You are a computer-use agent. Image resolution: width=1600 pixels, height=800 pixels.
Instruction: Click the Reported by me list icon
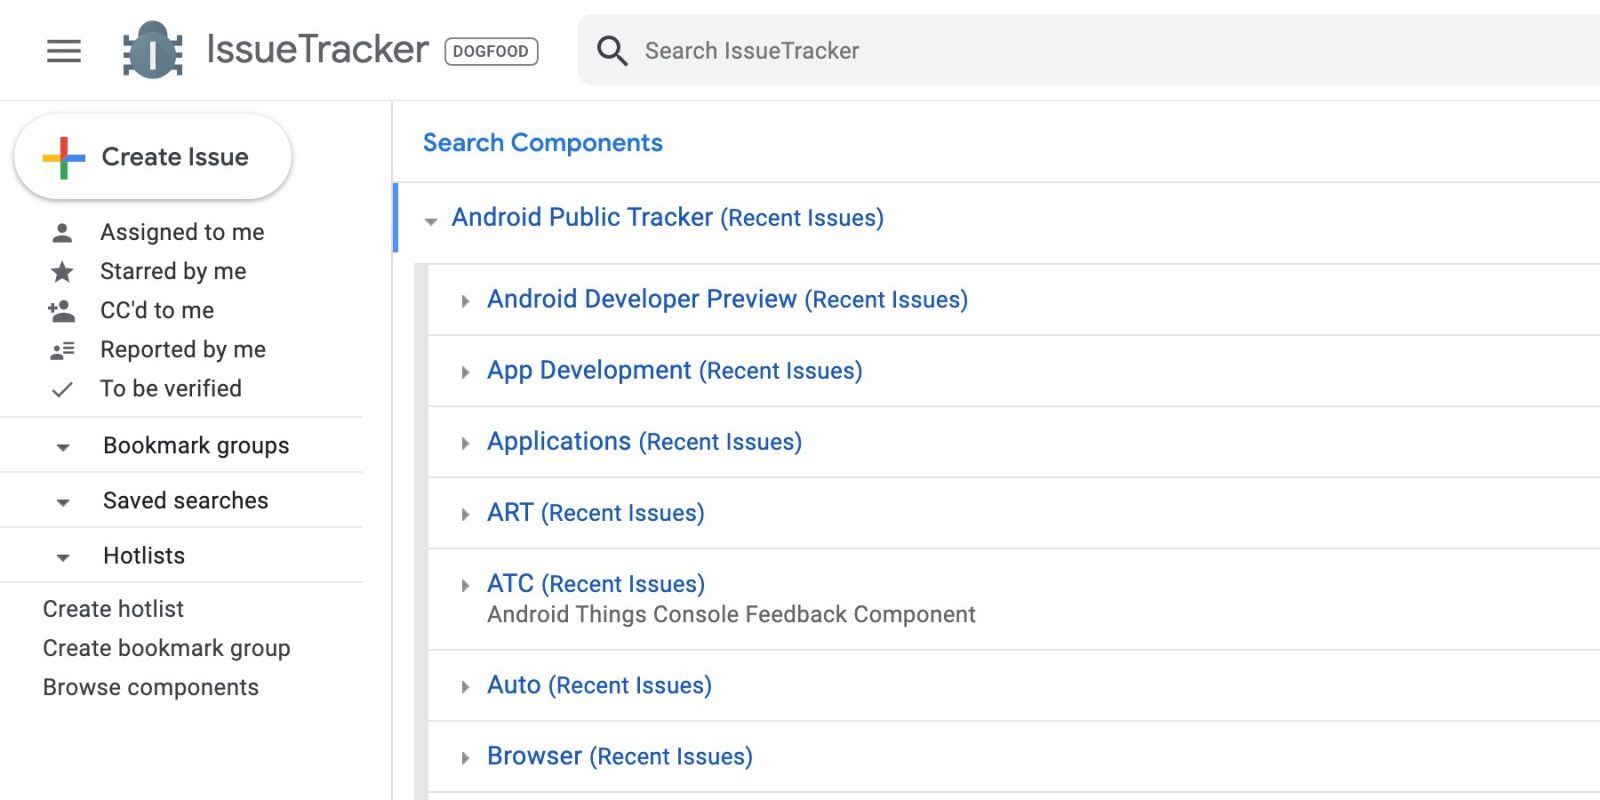[62, 350]
